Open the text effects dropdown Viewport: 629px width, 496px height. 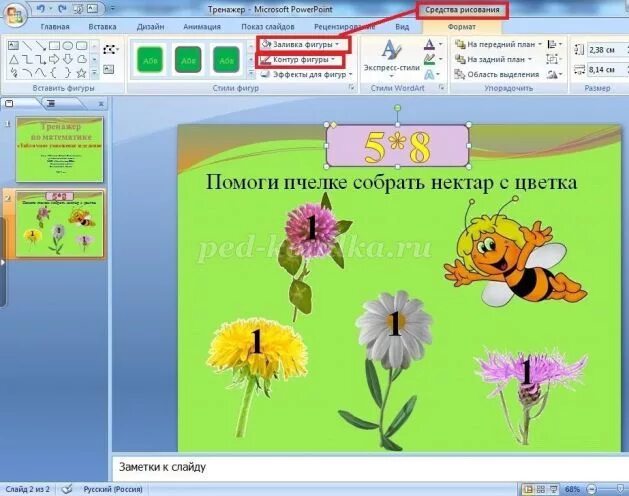pyautogui.click(x=434, y=74)
